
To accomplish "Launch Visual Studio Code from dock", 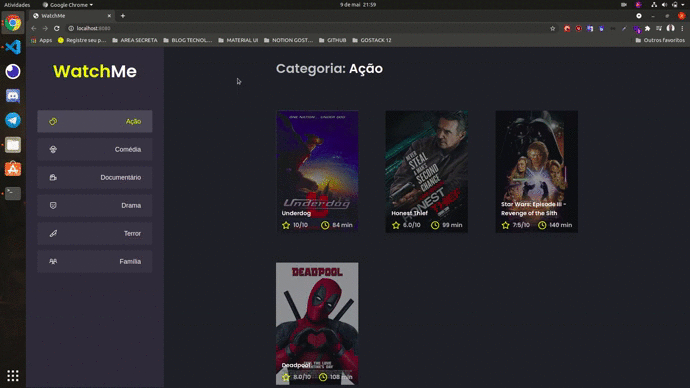I will pyautogui.click(x=13, y=47).
